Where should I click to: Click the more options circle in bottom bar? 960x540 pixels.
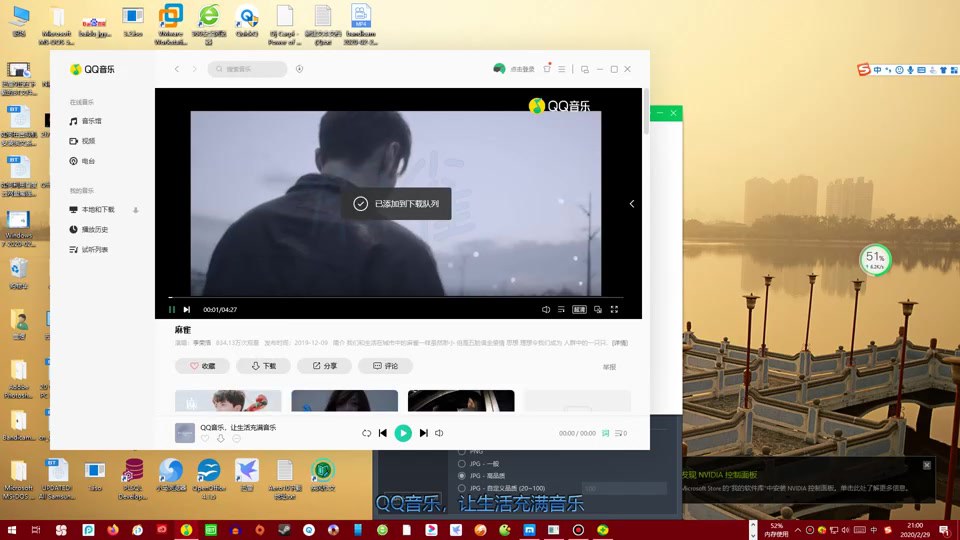tap(236, 438)
